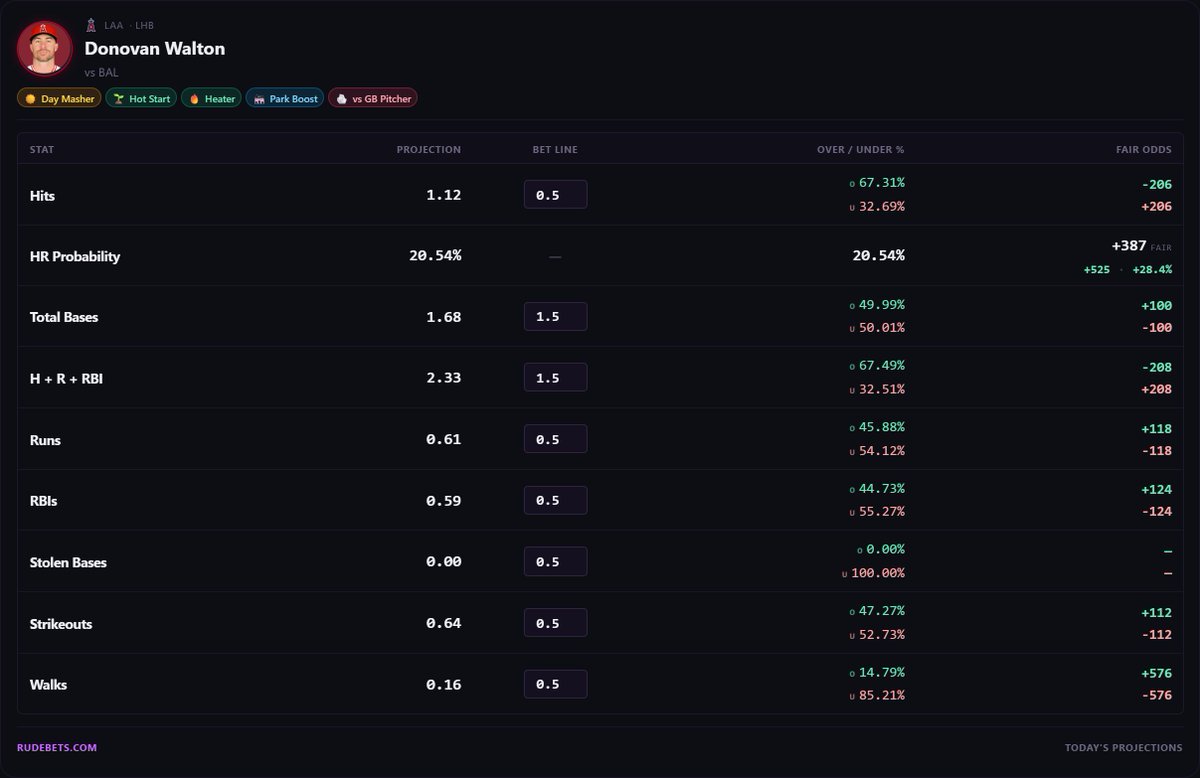The width and height of the screenshot is (1200, 778).
Task: Click the Hits projection 1.12
Action: [444, 195]
